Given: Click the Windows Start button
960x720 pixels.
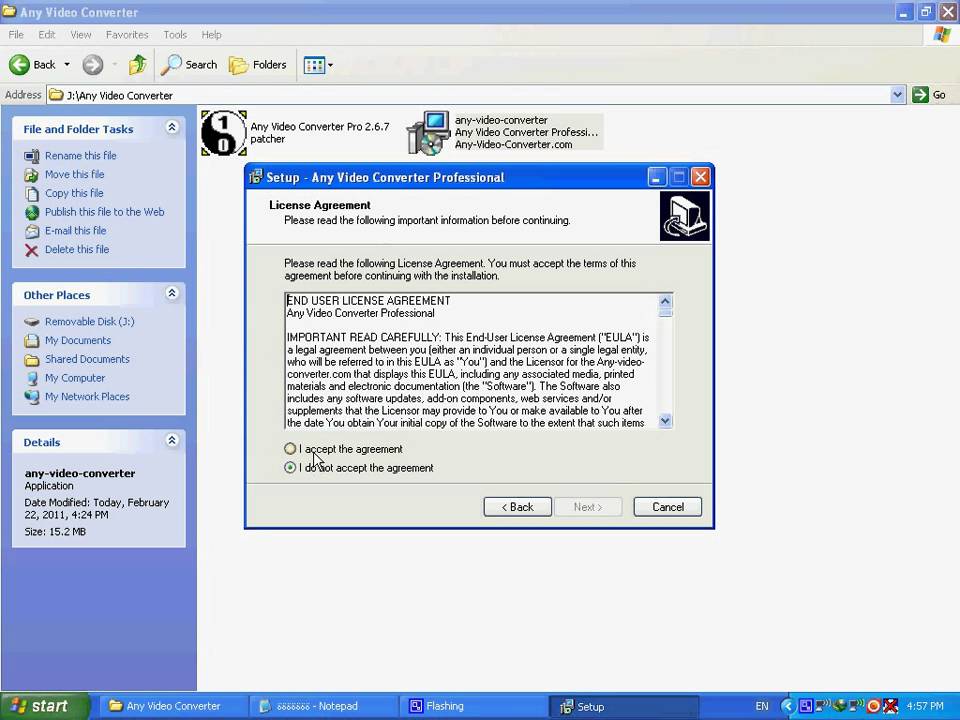Looking at the screenshot, I should click(45, 706).
